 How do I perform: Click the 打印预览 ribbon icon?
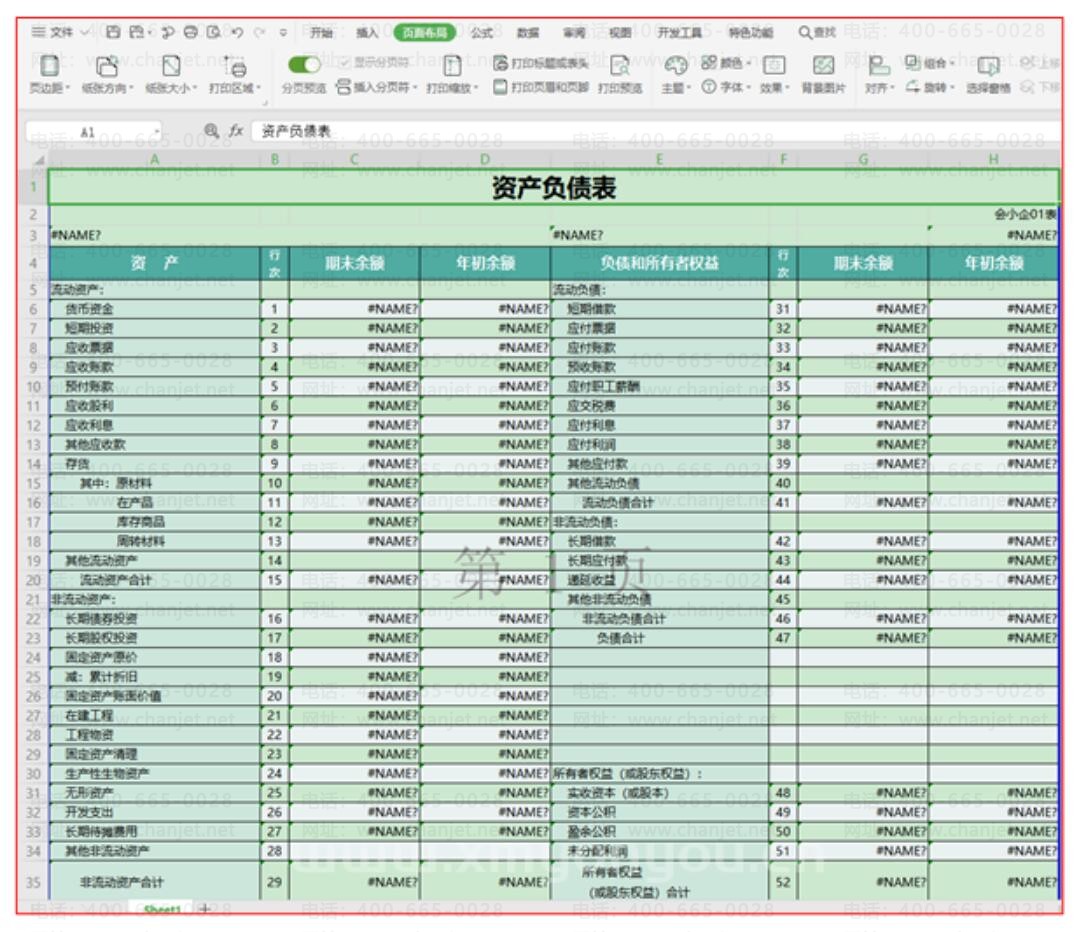620,75
